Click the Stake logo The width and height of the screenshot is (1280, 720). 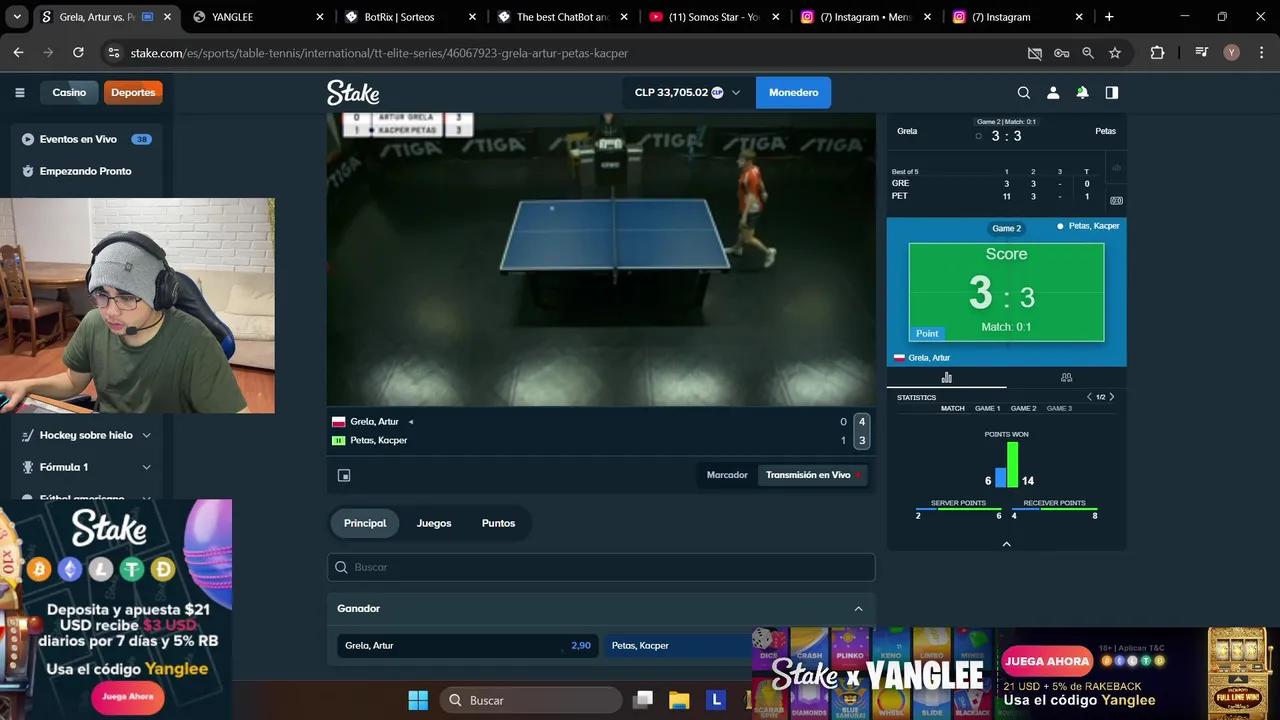[x=353, y=93]
